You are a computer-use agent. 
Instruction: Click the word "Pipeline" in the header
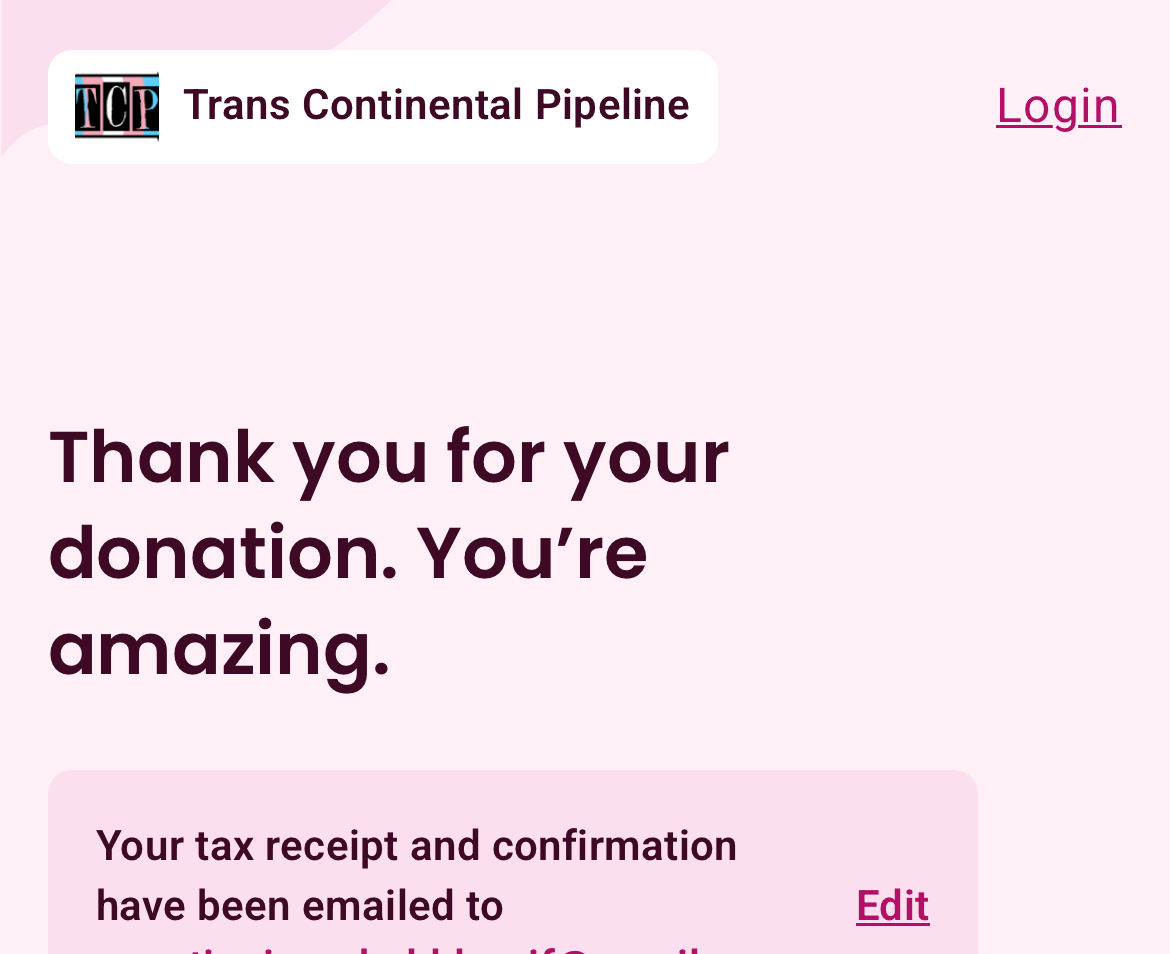612,105
